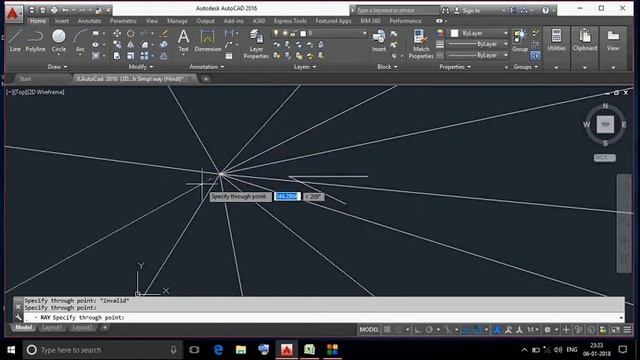Expand the Layers panel
This screenshot has width=640, height=360.
tap(305, 67)
